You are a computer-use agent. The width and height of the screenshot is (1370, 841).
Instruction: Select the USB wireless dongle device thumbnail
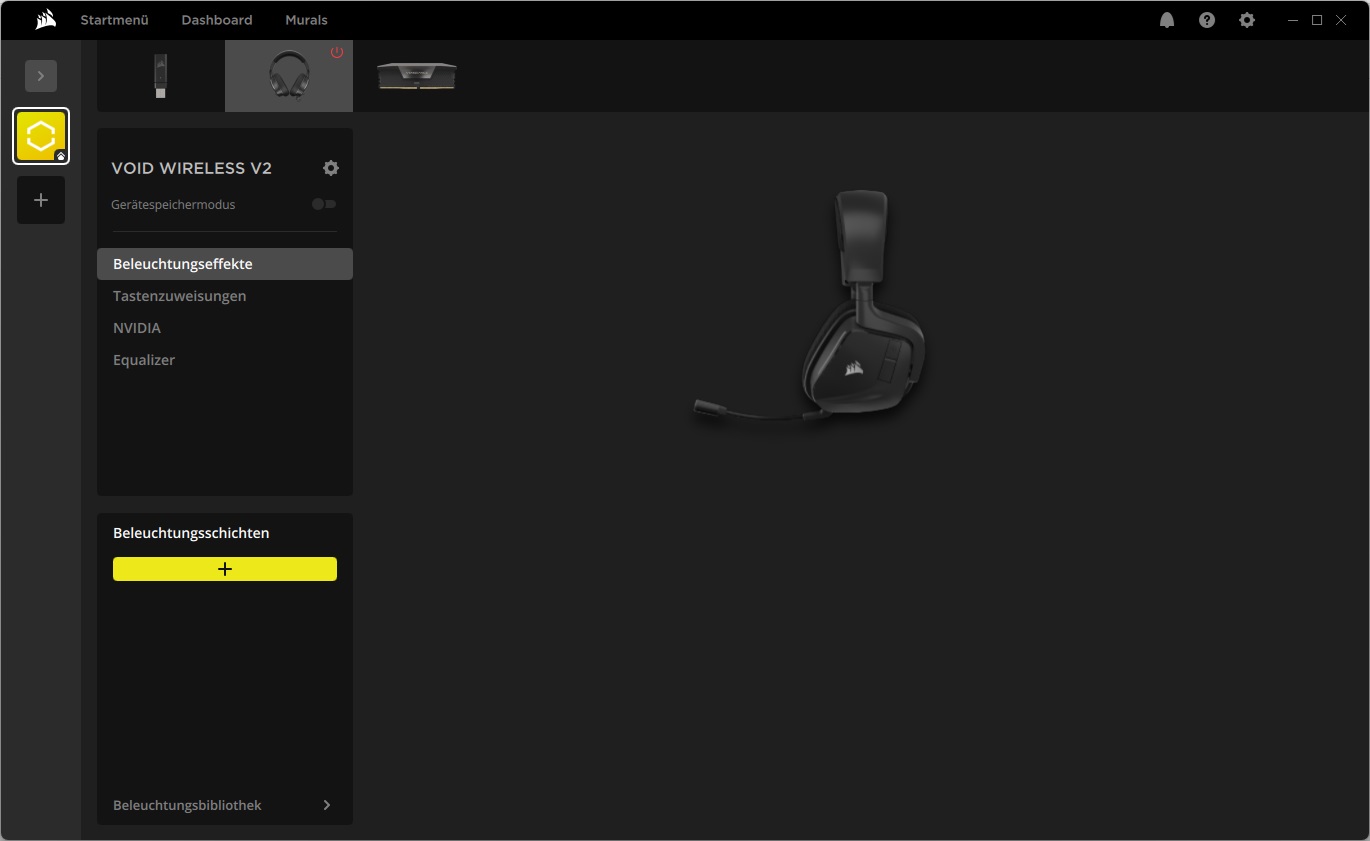[x=160, y=76]
